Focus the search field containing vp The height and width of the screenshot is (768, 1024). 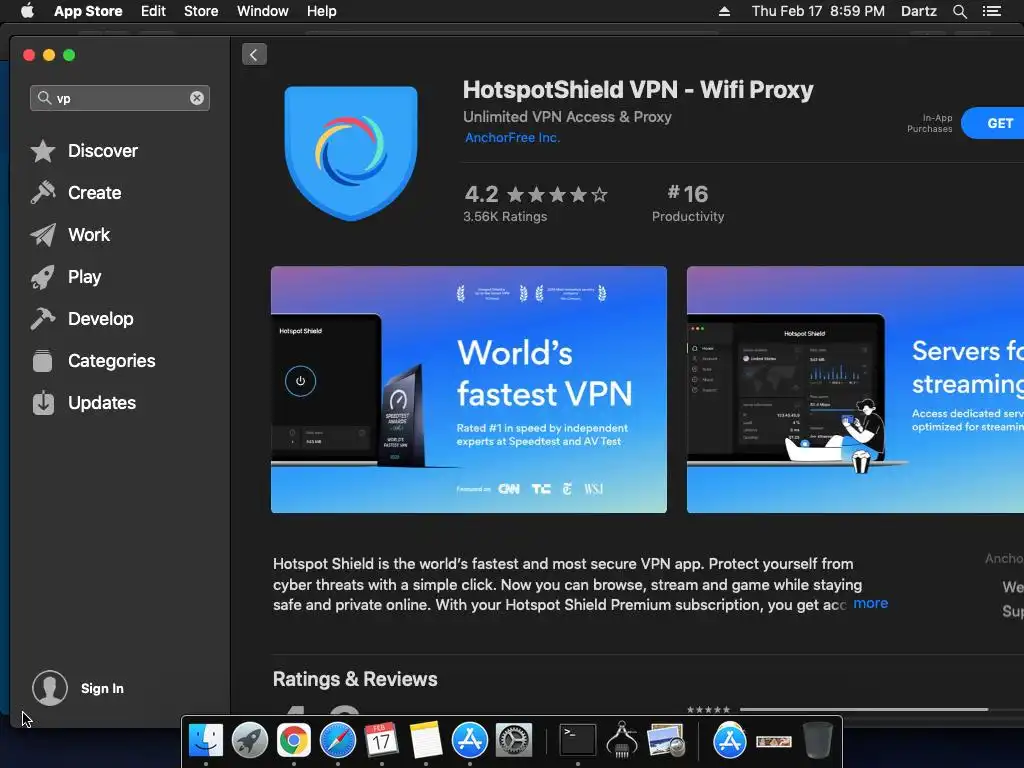pyautogui.click(x=120, y=98)
